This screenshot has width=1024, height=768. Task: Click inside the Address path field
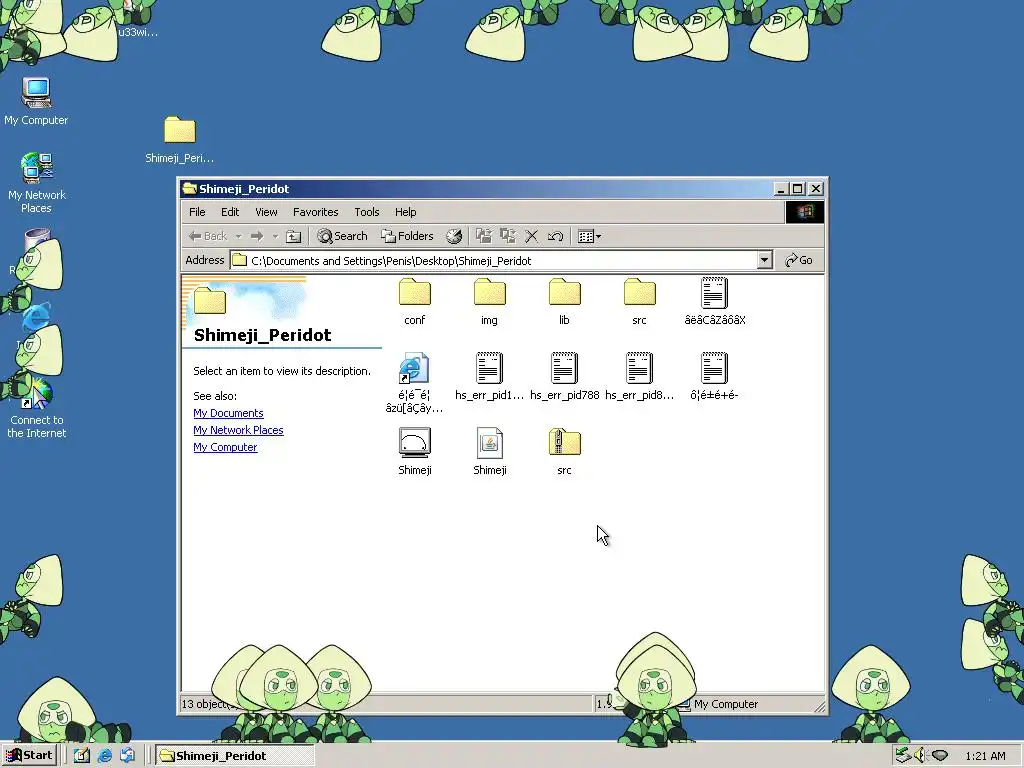coord(494,261)
